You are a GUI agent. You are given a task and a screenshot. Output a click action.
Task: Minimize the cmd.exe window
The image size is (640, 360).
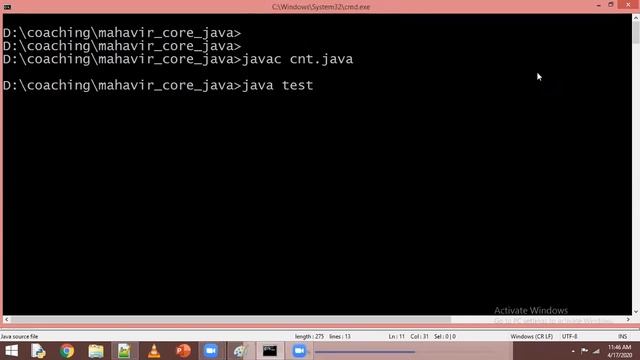tap(598, 5)
